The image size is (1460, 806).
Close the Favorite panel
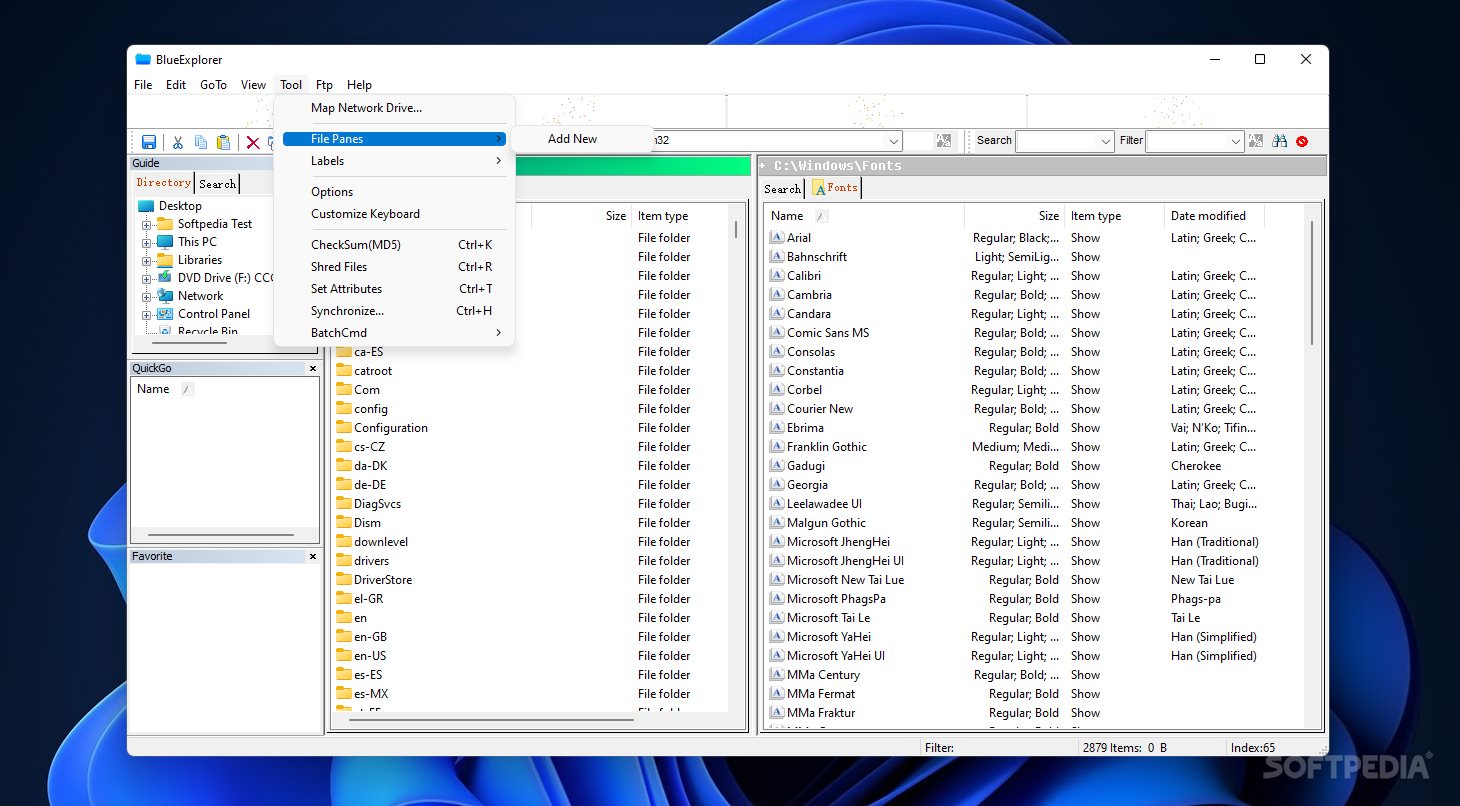313,556
